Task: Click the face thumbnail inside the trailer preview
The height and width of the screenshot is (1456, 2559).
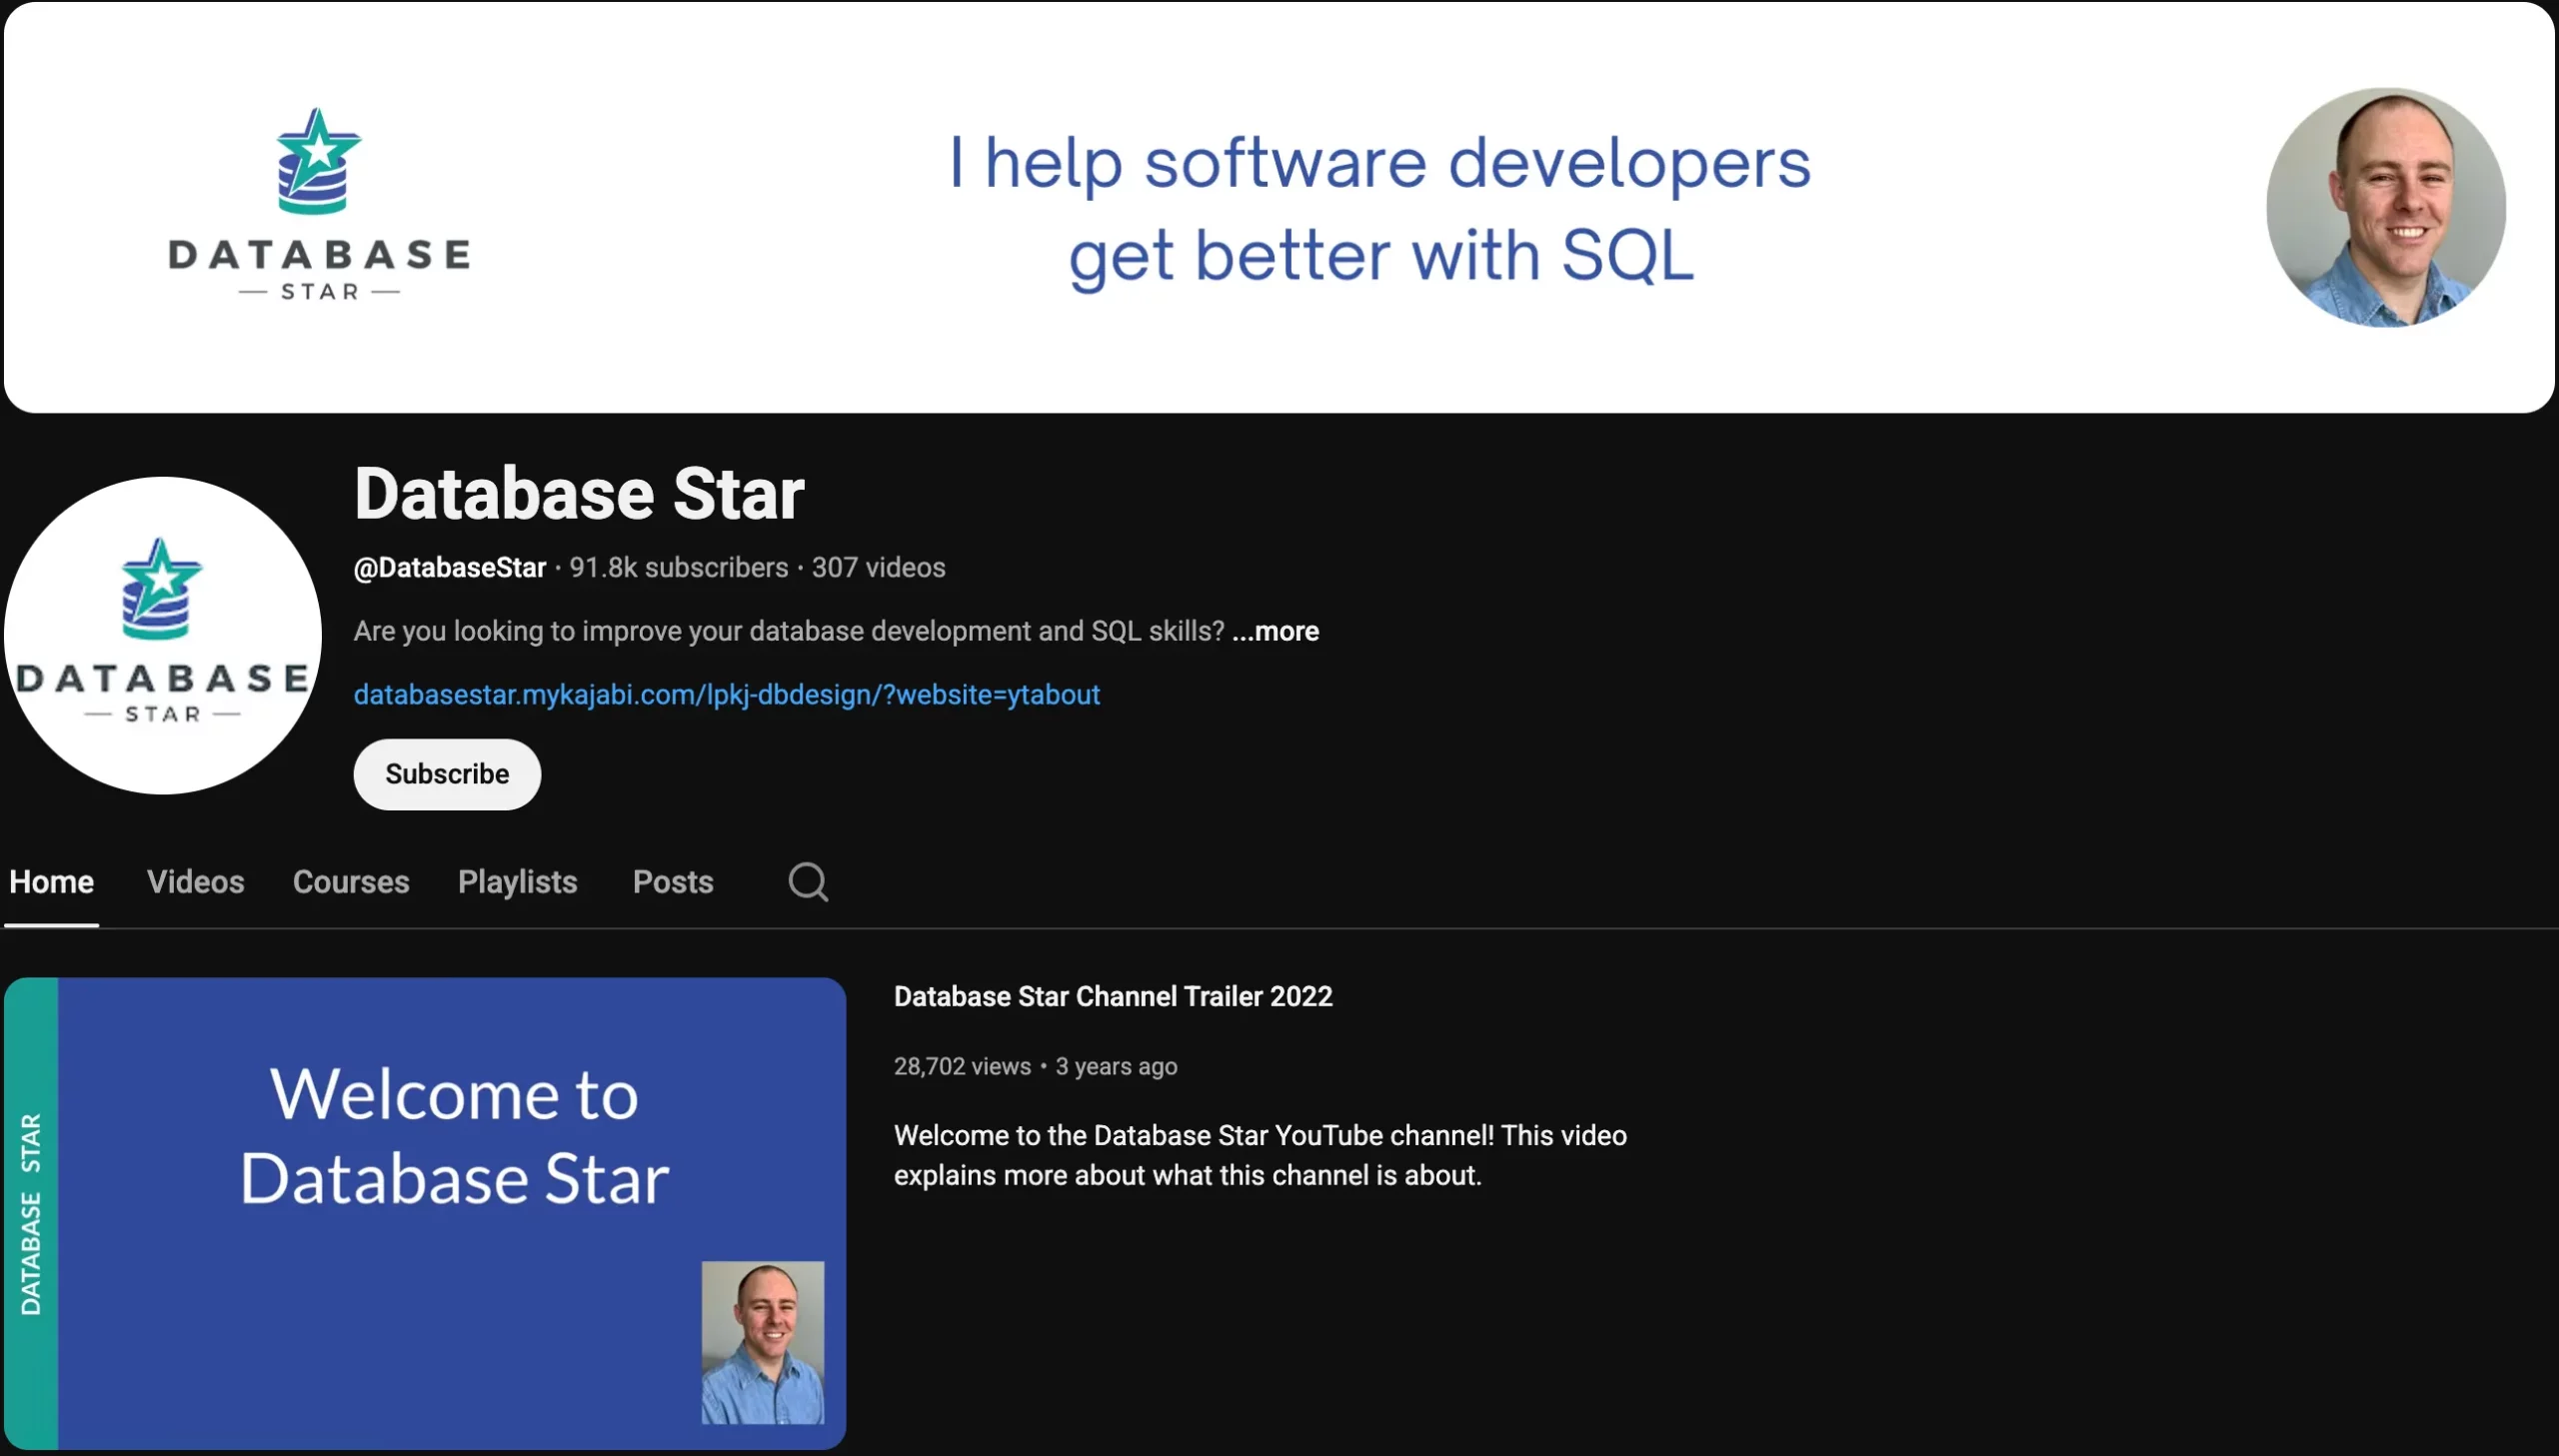Action: [x=763, y=1344]
